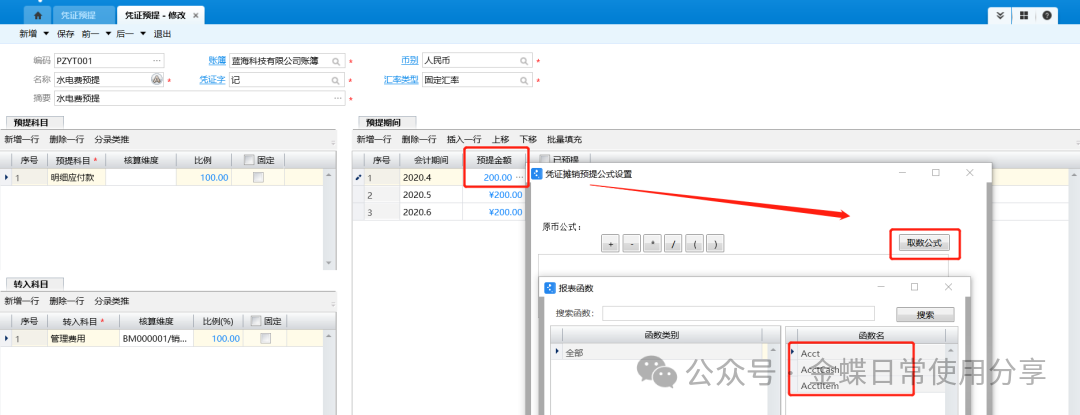The image size is (1080, 415).
Task: Toggle 固定 checkbox in 明细应付款 row
Action: [x=259, y=177]
